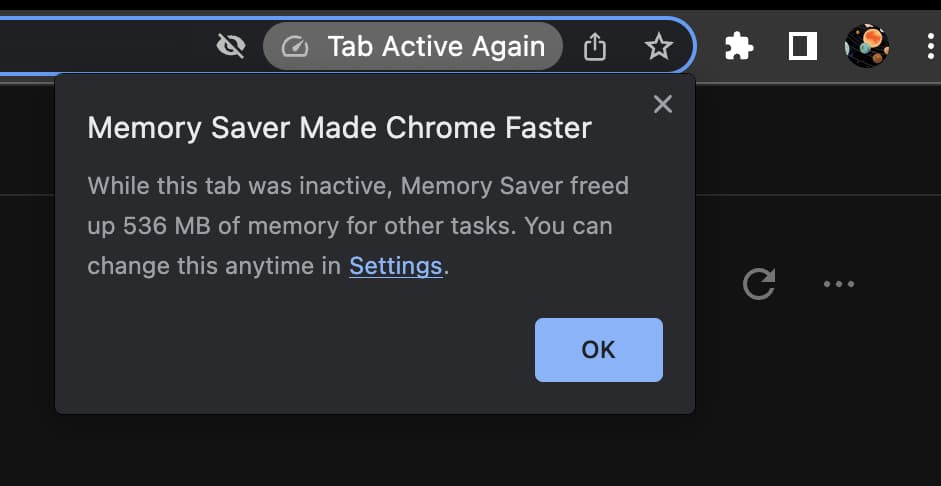
Task: Open the Chrome profile avatar menu
Action: click(867, 46)
